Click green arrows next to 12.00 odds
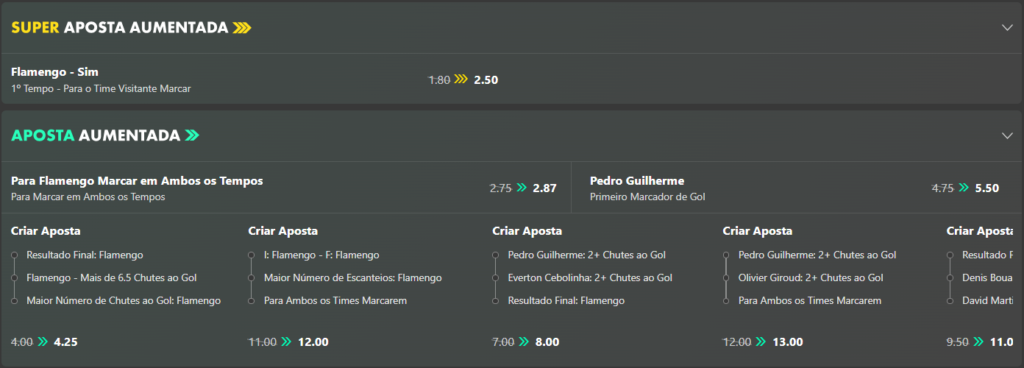 click(x=286, y=341)
